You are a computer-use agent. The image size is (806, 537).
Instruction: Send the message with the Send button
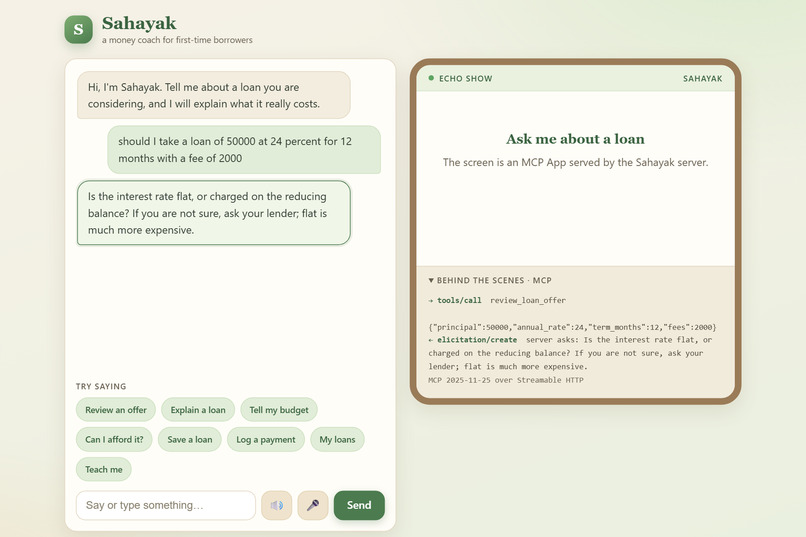[x=359, y=505]
